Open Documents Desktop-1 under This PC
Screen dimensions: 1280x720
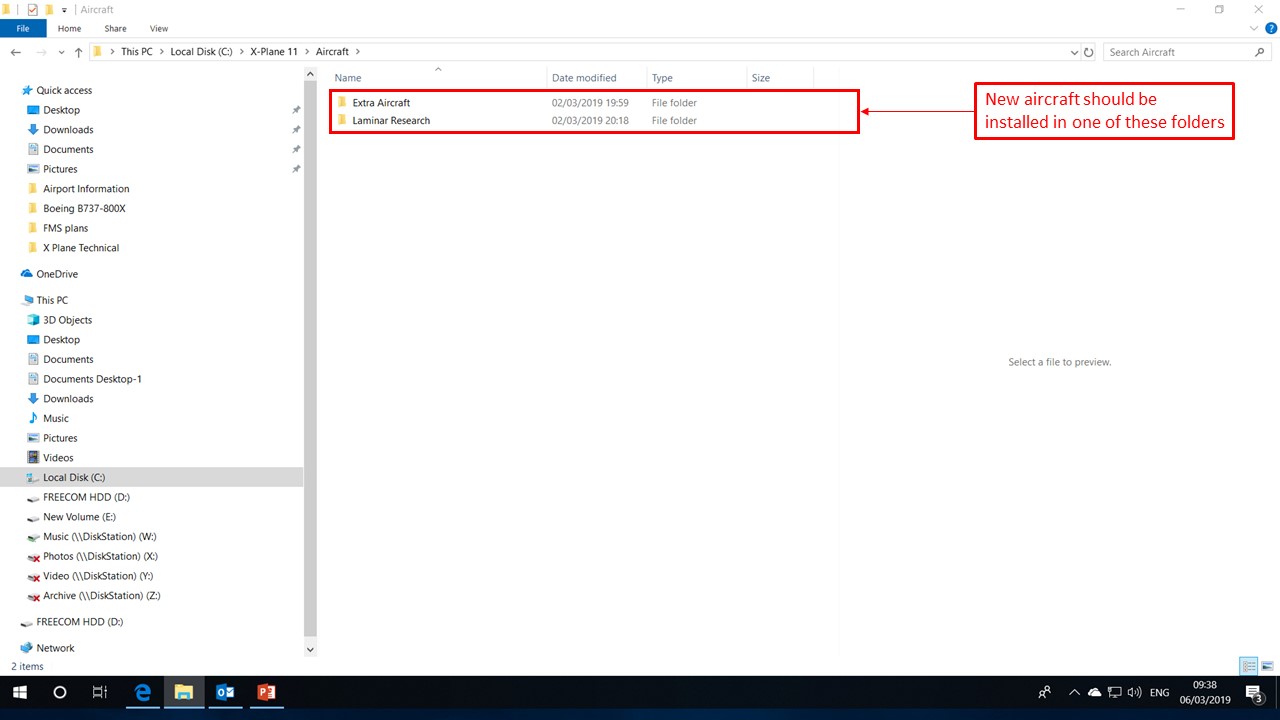(x=92, y=379)
